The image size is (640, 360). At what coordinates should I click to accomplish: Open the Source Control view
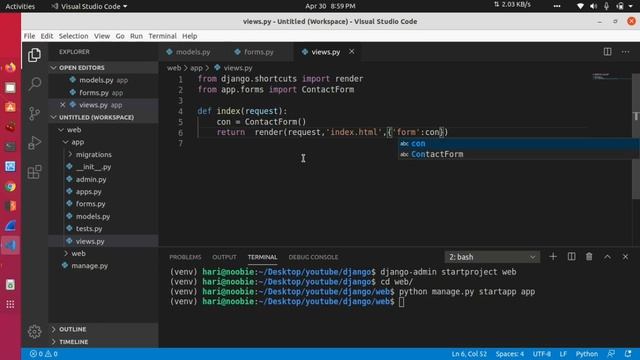pyautogui.click(x=34, y=113)
